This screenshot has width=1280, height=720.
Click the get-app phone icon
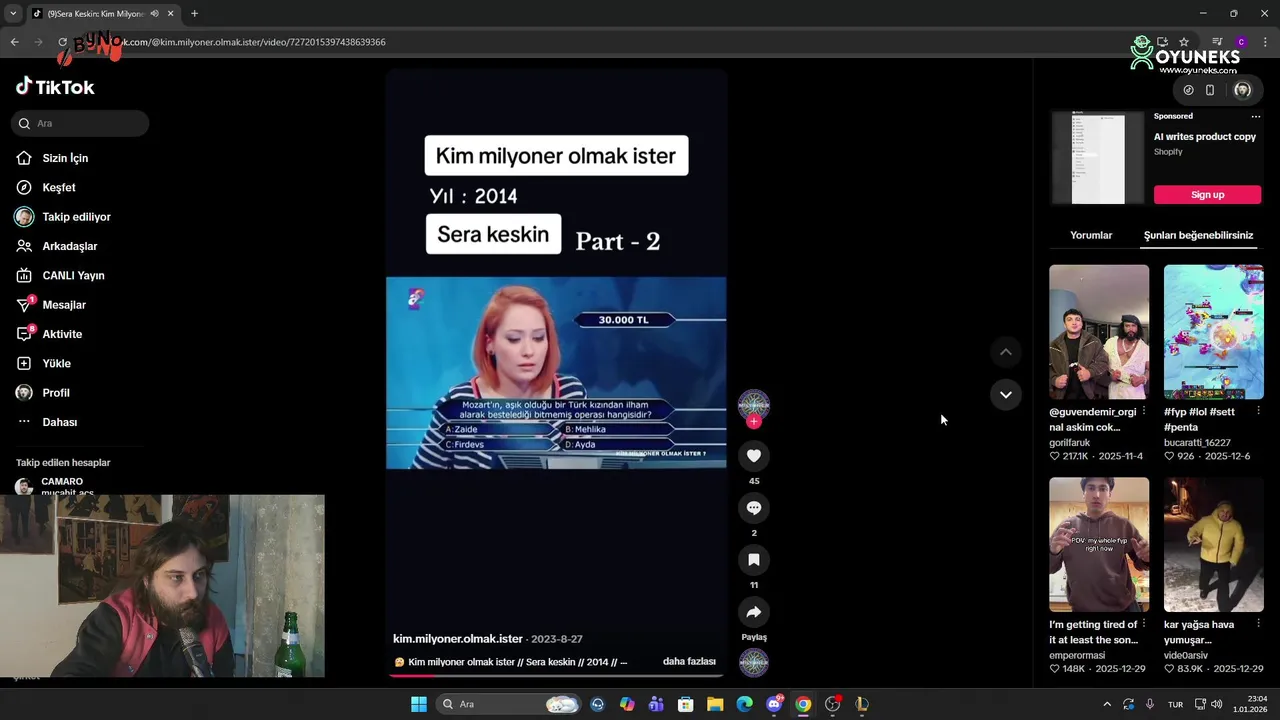(1210, 90)
